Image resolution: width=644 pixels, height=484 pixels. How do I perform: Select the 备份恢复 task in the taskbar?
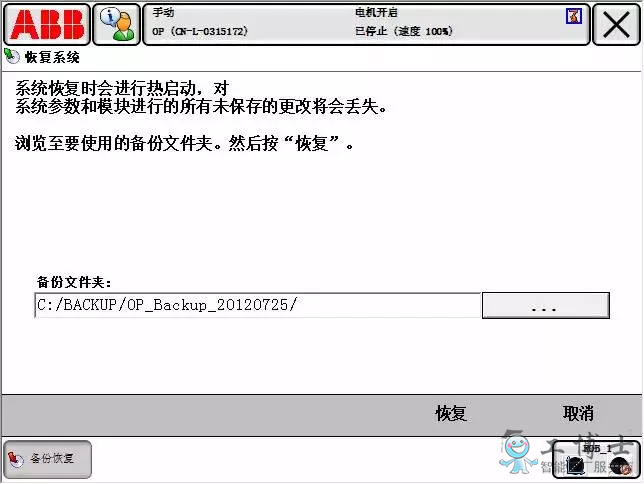click(47, 459)
